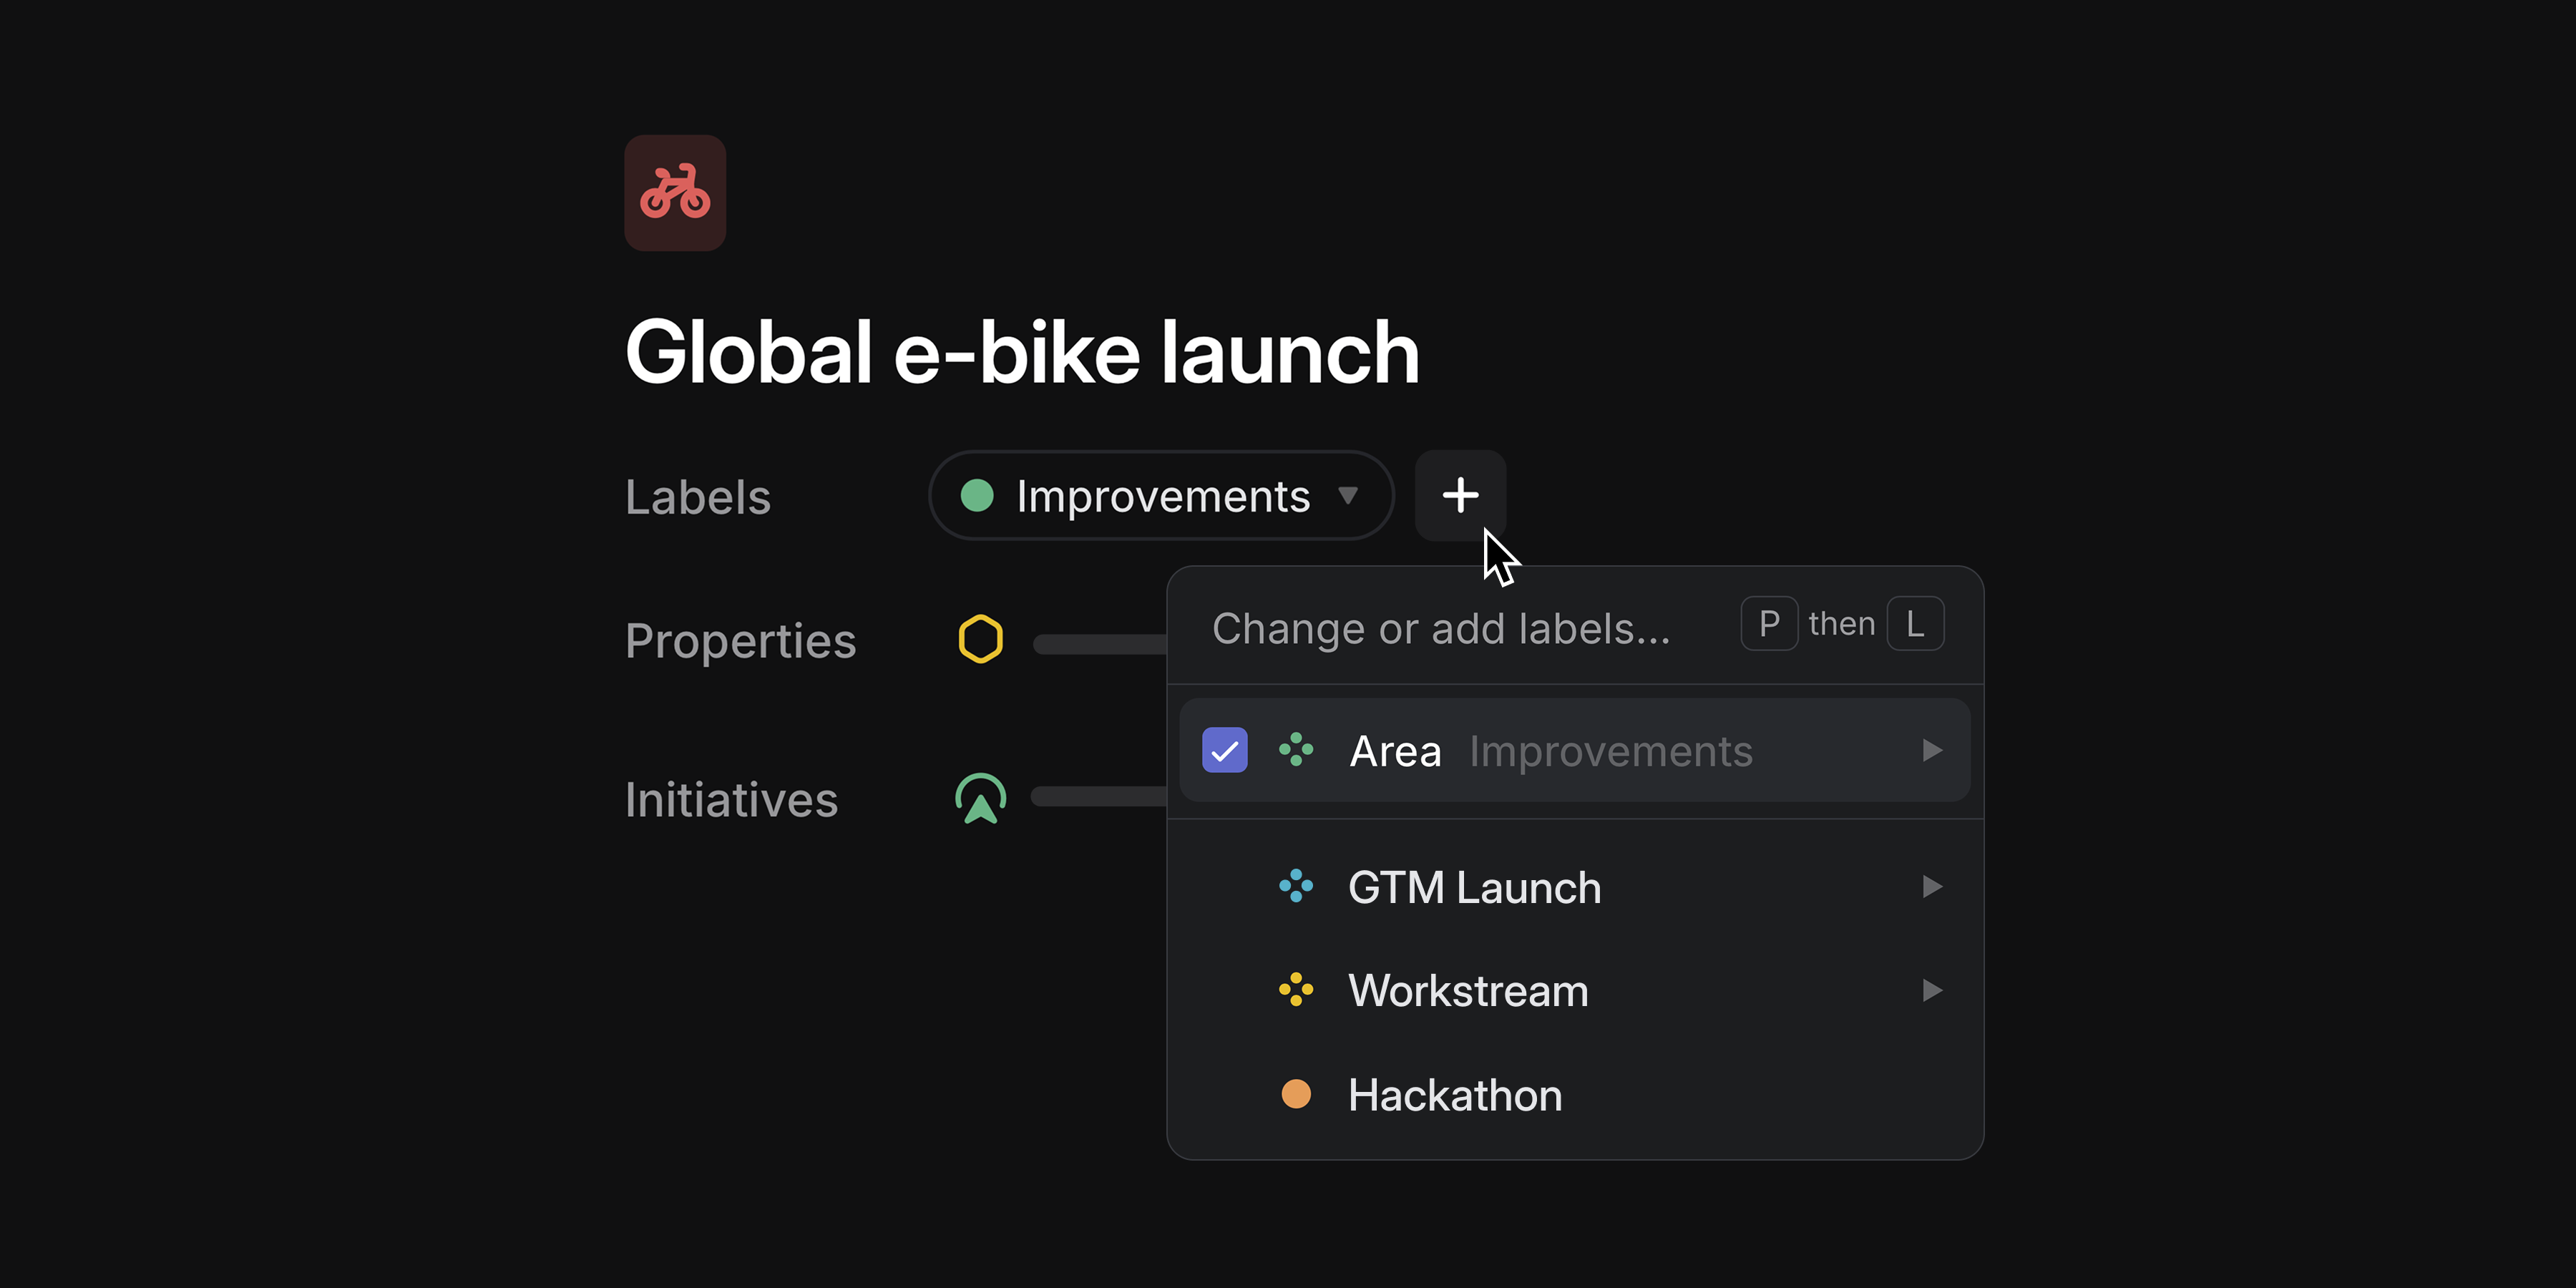Click the Change or add labels field
The width and height of the screenshot is (2576, 1288).
[1442, 628]
